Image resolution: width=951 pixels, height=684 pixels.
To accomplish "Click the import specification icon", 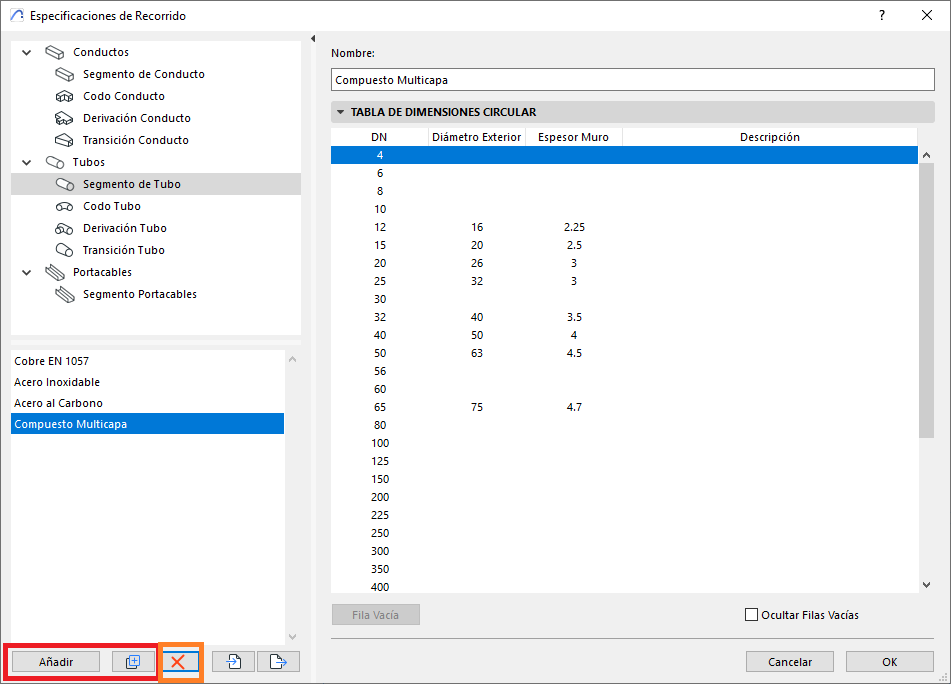I will click(x=233, y=662).
